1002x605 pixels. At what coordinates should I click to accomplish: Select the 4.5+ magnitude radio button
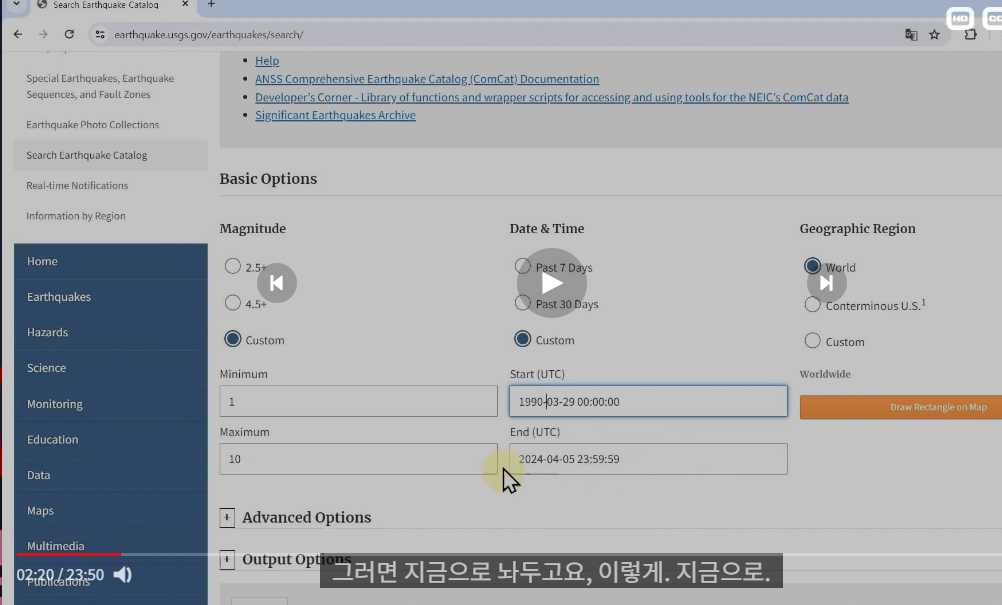[x=233, y=303]
